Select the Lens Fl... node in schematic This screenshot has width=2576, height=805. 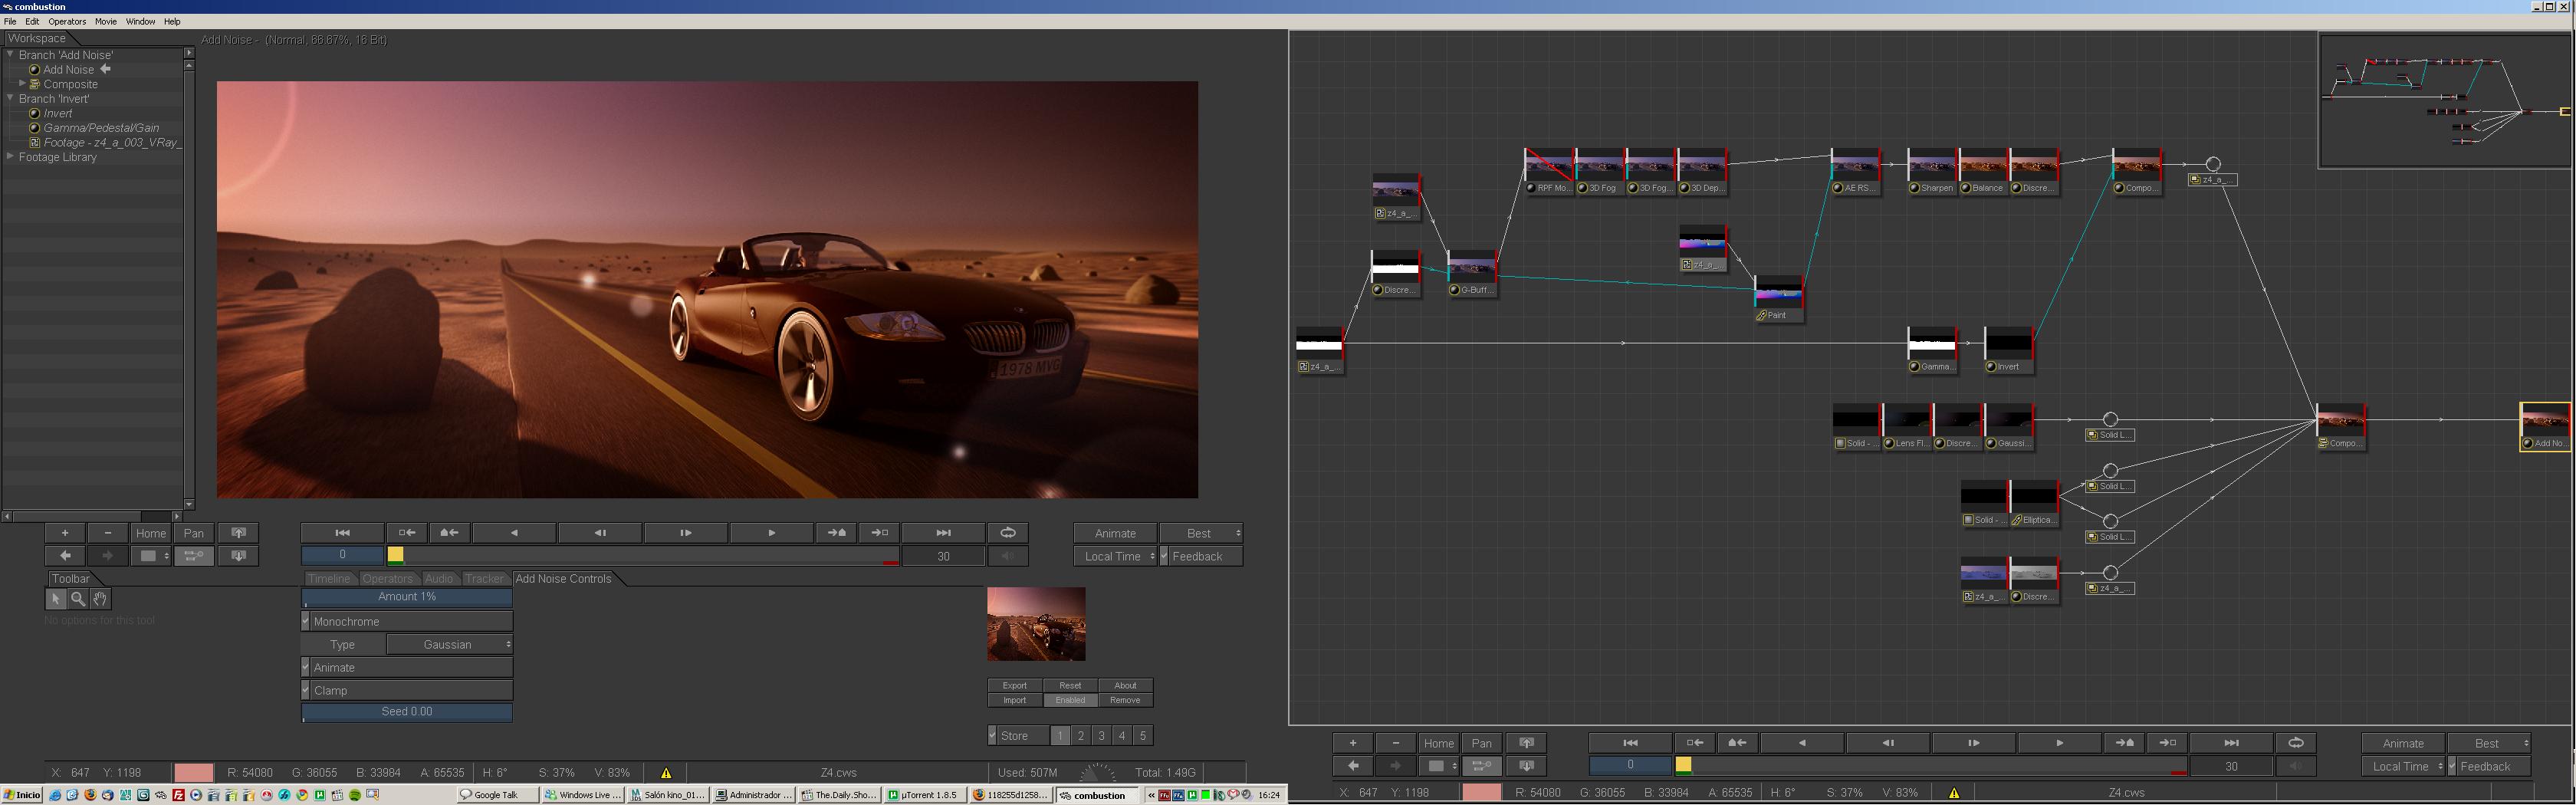[1907, 427]
